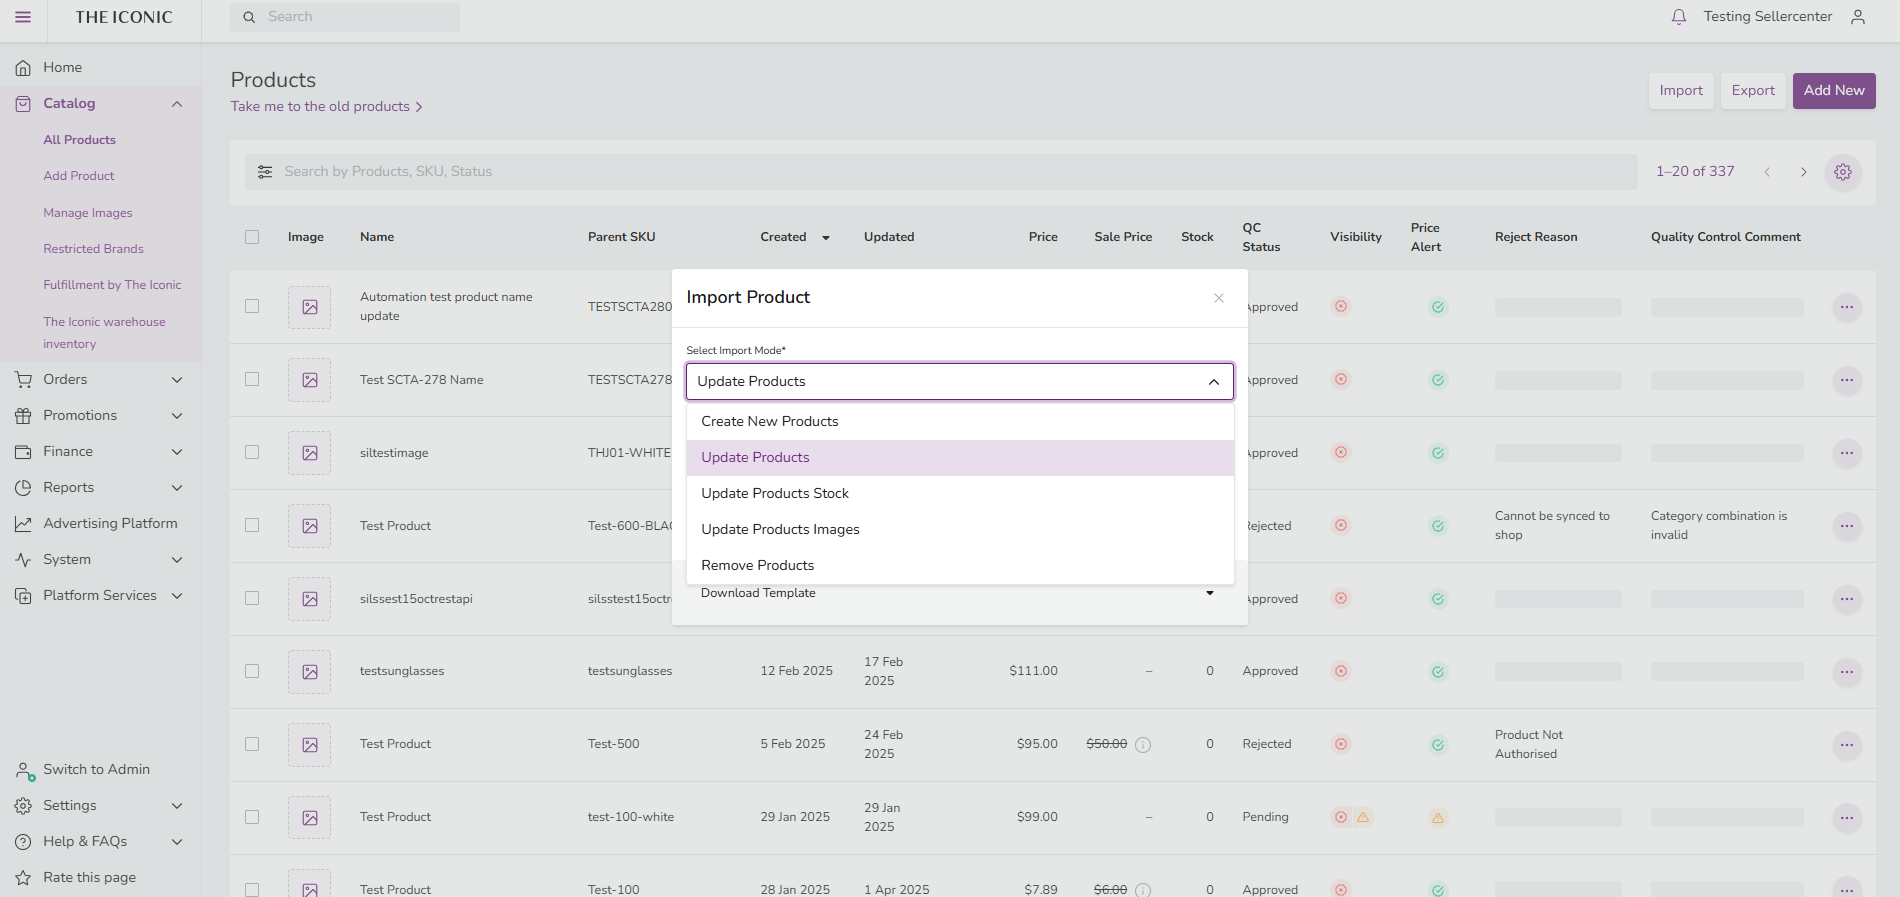Collapse the Catalog sidebar section
This screenshot has width=1900, height=897.
tap(177, 104)
